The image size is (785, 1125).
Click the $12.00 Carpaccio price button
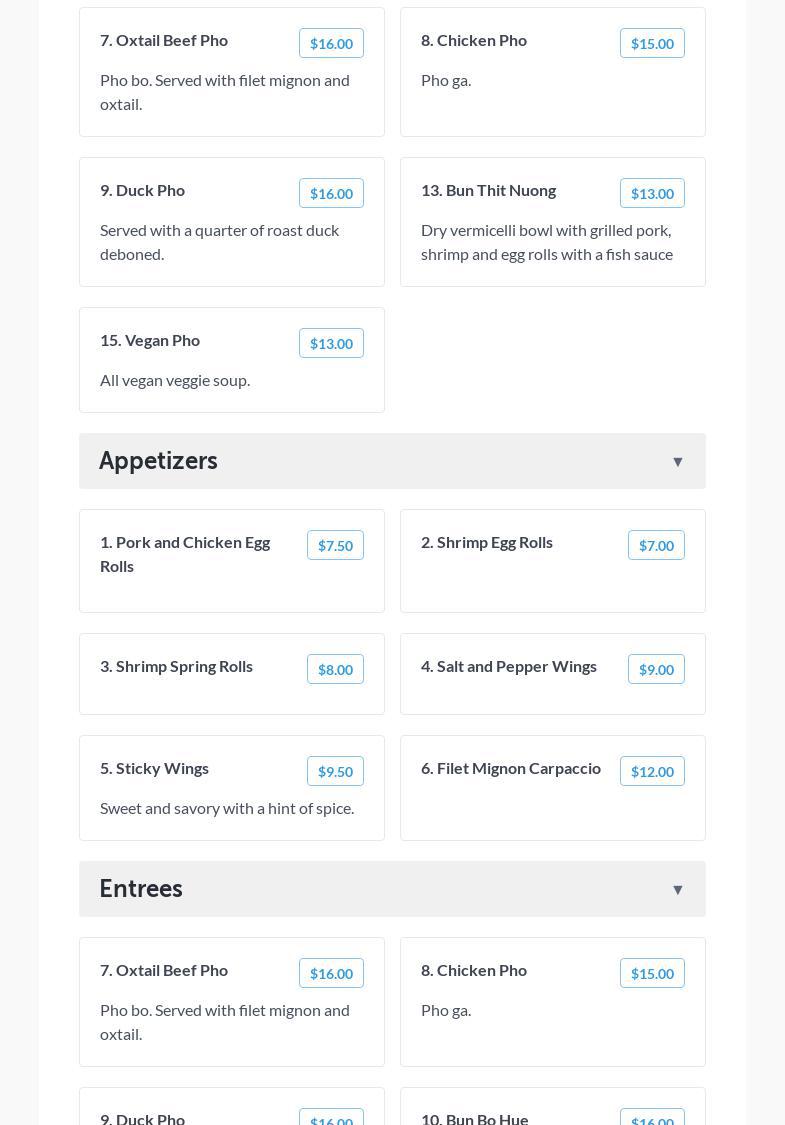652,771
